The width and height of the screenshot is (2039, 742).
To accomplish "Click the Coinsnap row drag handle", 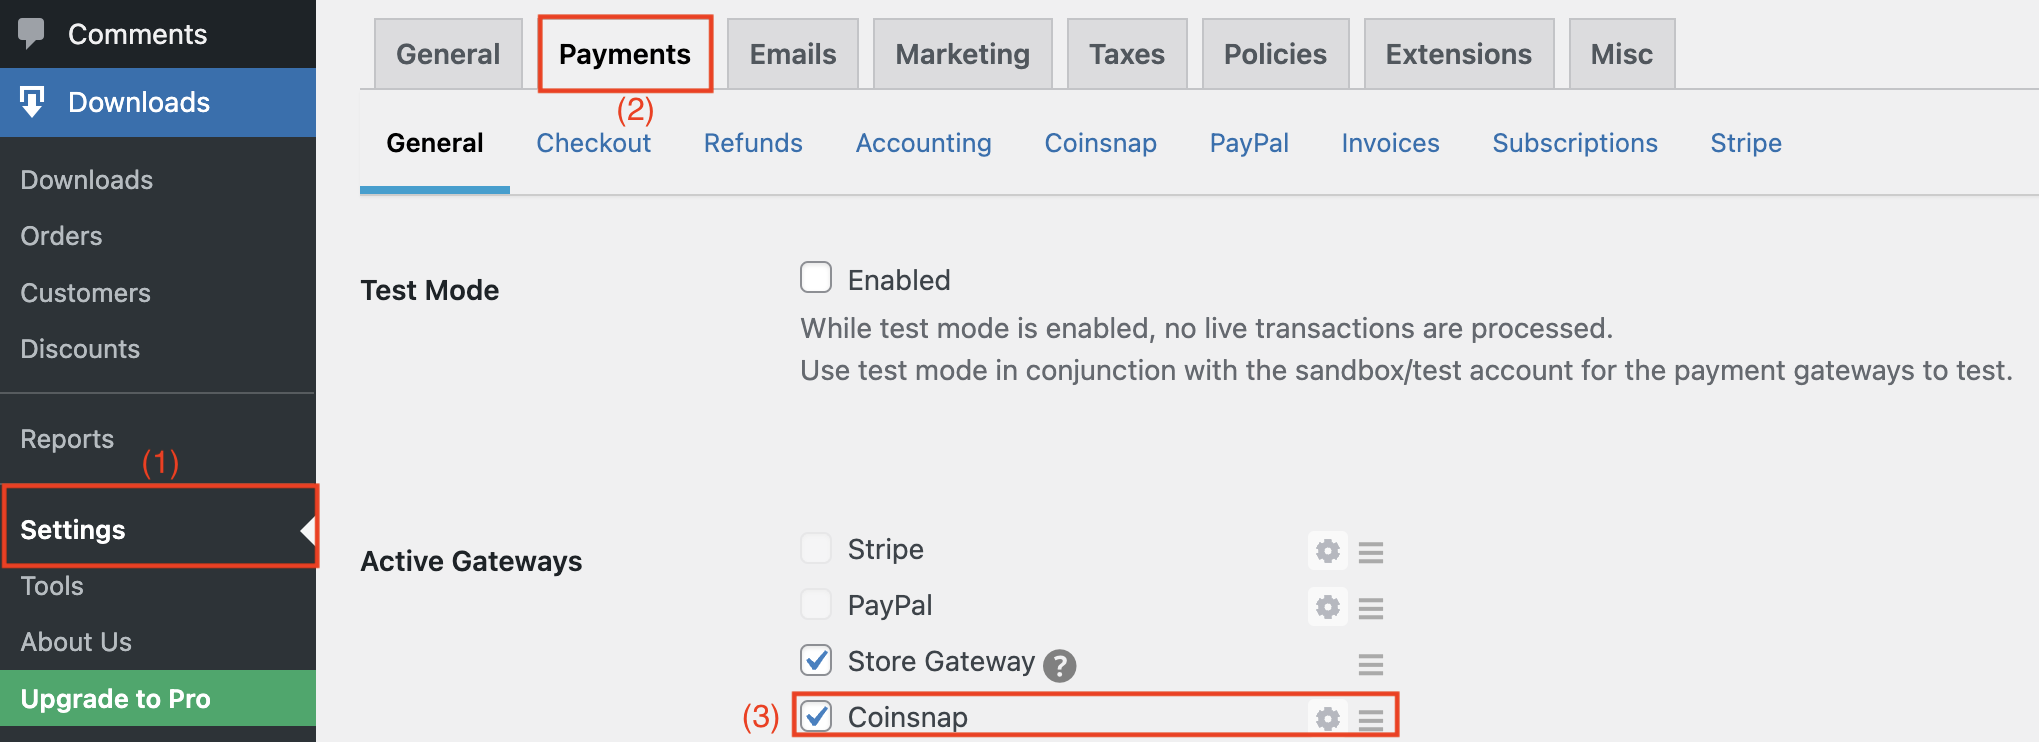I will coord(1371,719).
